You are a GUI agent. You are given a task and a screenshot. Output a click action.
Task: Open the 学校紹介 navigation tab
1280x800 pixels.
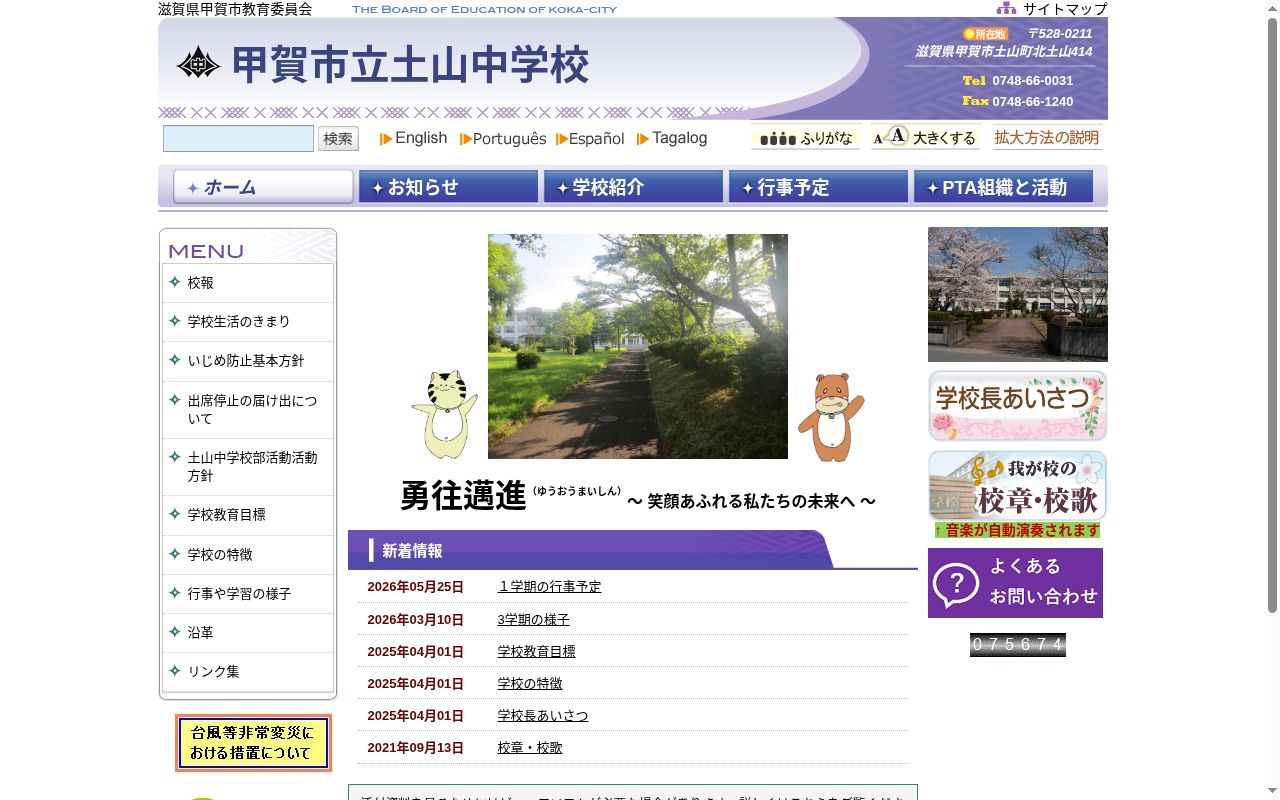click(x=633, y=187)
